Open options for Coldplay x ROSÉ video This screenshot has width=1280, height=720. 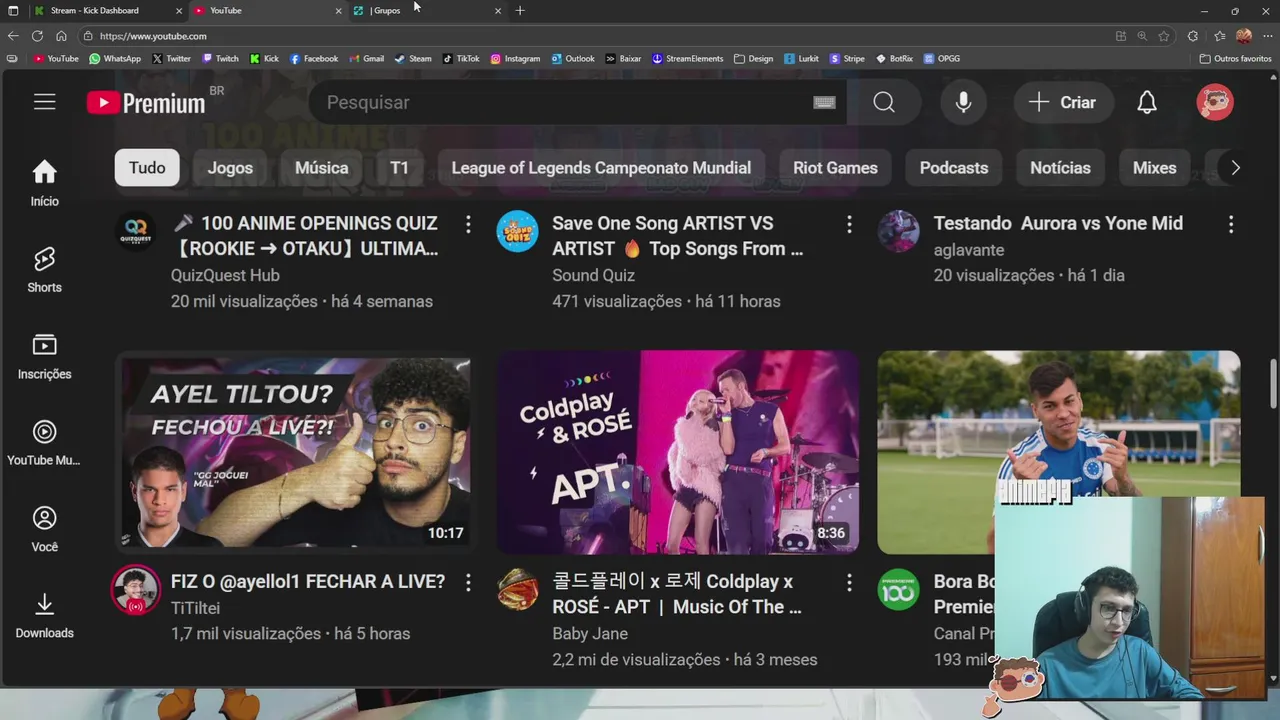coord(849,582)
